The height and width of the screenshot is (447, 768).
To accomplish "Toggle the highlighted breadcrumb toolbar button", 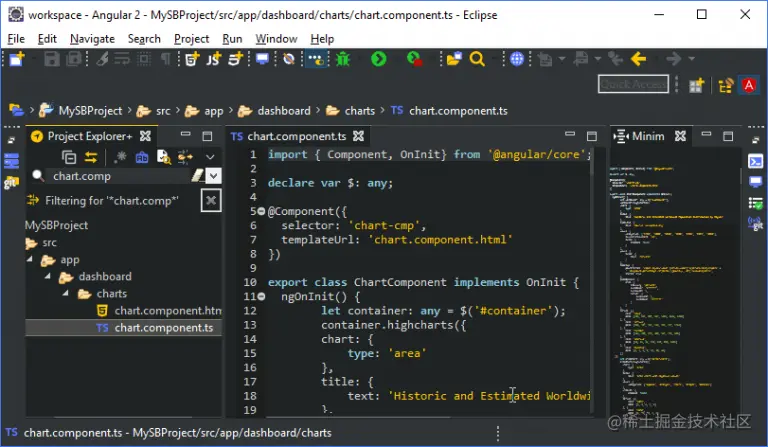I will pos(316,59).
